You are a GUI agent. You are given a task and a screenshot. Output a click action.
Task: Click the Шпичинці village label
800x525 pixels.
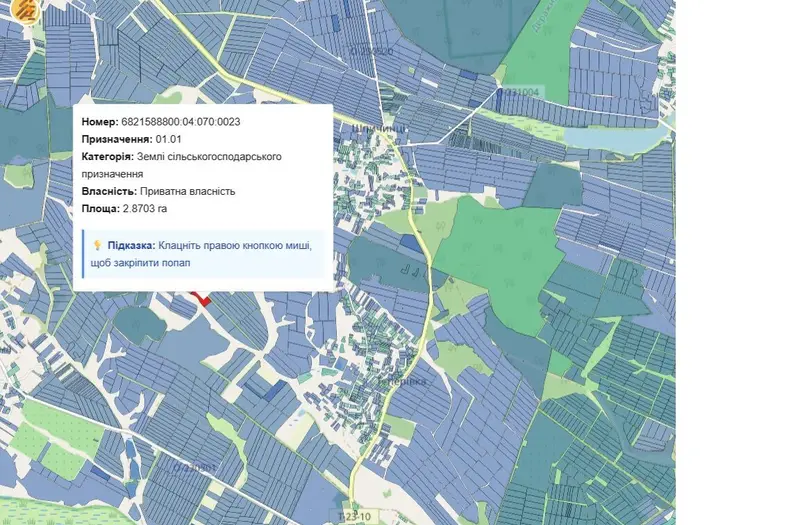(380, 128)
